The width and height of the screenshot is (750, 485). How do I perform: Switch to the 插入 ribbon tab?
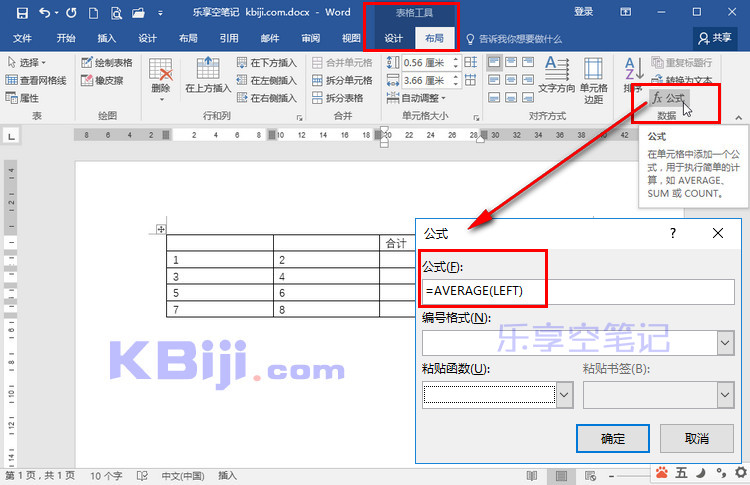[106, 38]
